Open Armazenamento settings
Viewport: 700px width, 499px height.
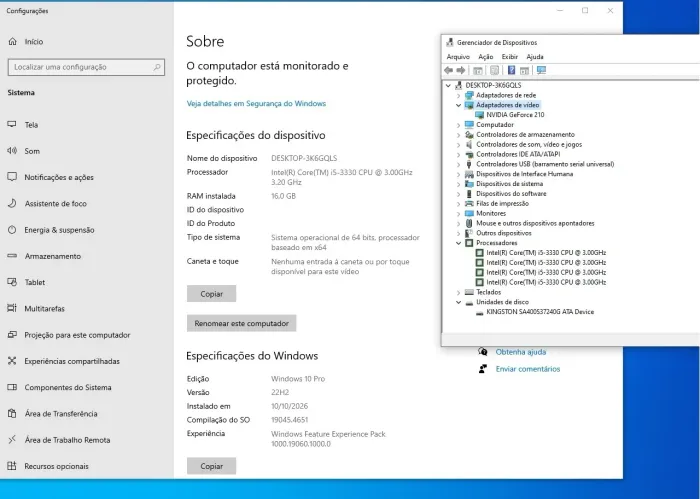(x=53, y=256)
